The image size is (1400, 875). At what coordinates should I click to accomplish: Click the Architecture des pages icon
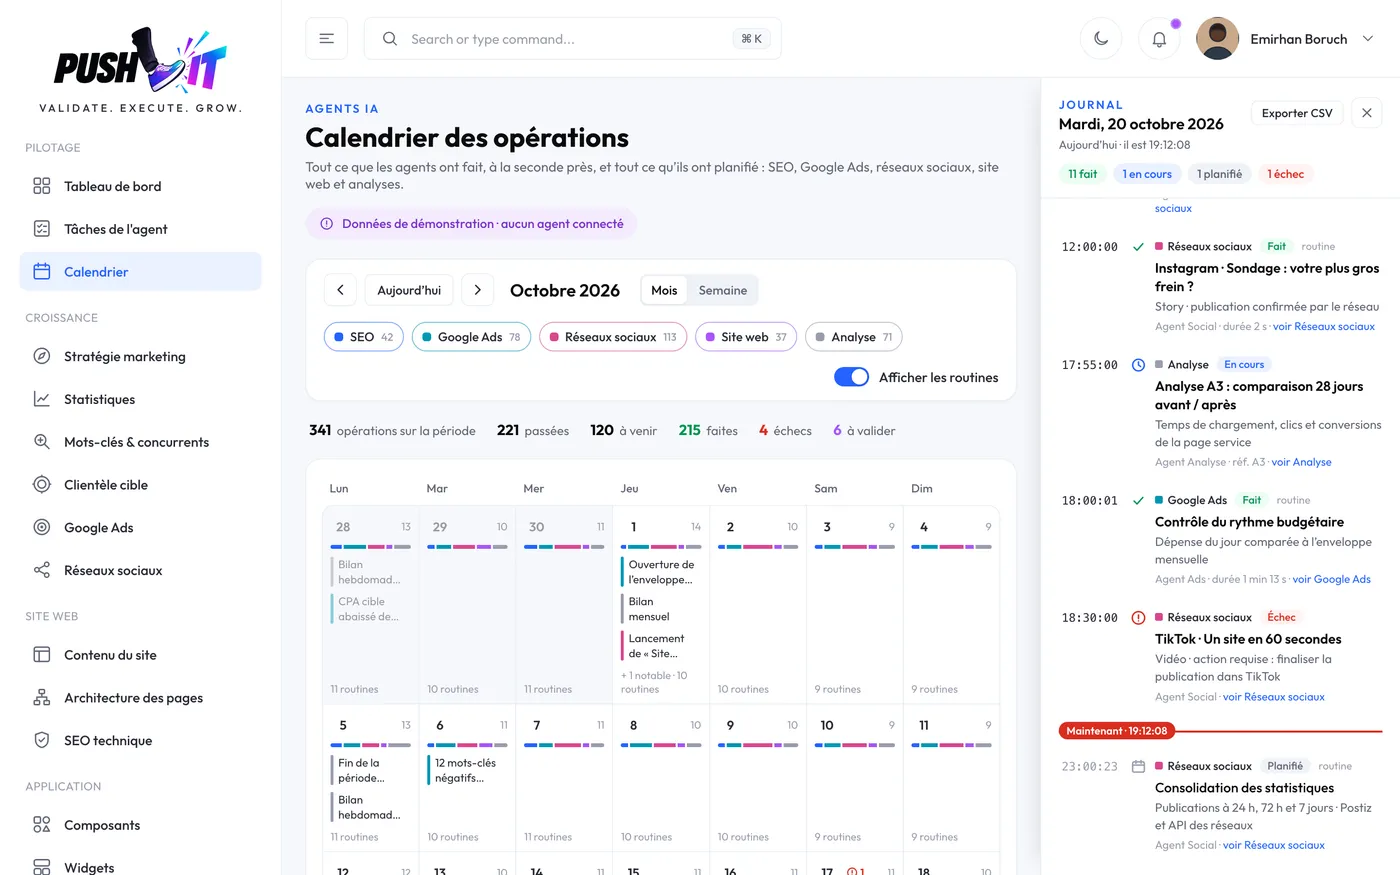[x=42, y=698]
